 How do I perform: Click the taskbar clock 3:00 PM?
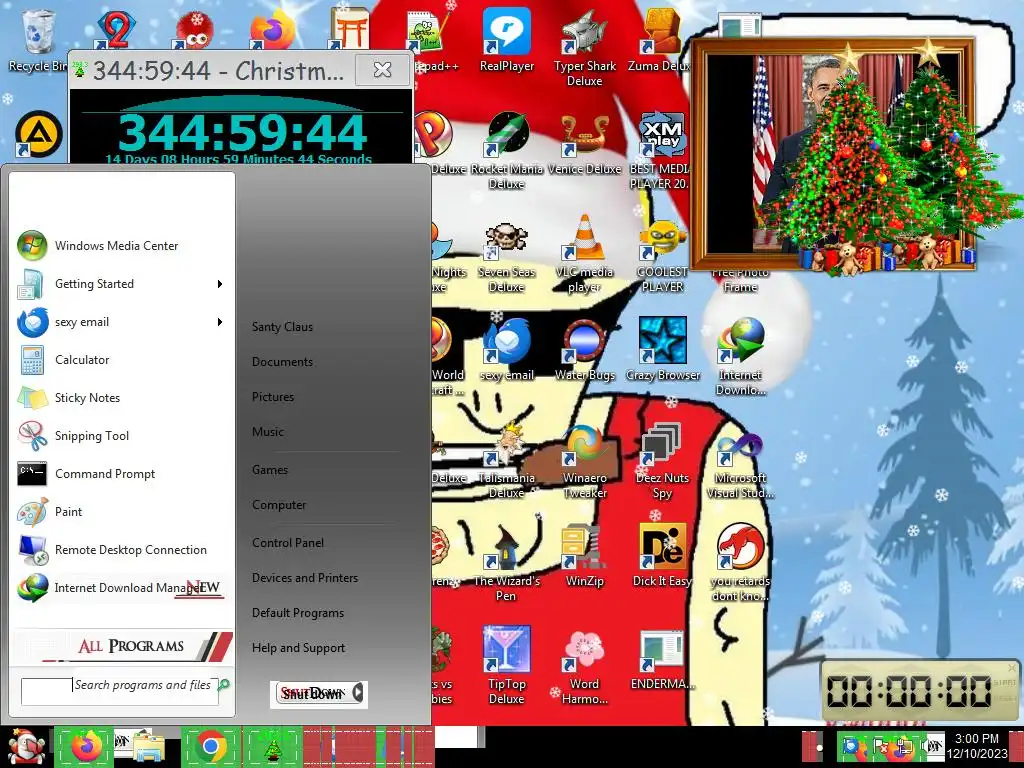[977, 746]
